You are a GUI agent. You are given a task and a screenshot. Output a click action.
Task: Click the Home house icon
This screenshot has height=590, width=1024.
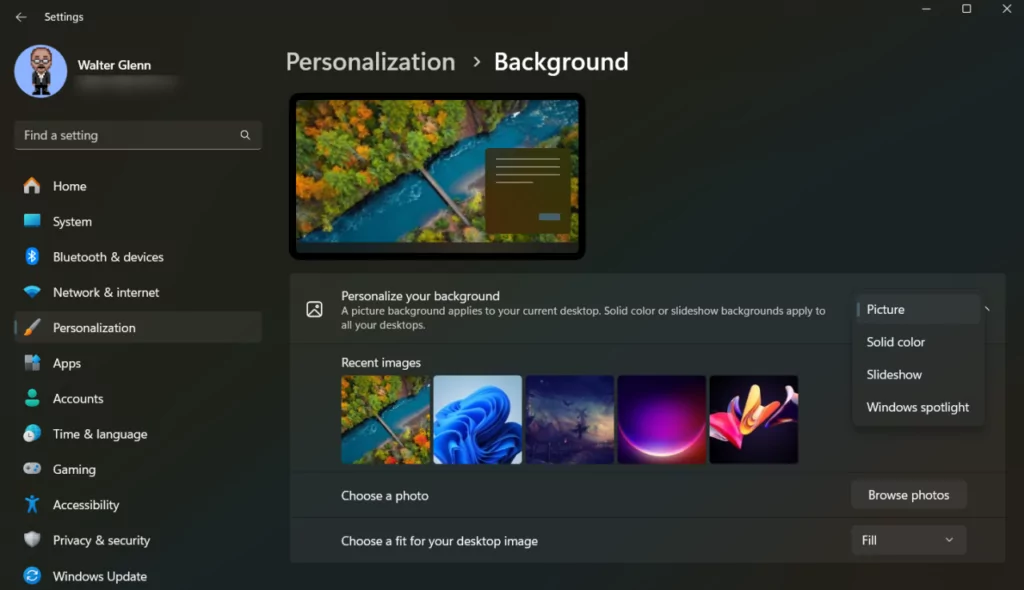click(x=31, y=186)
